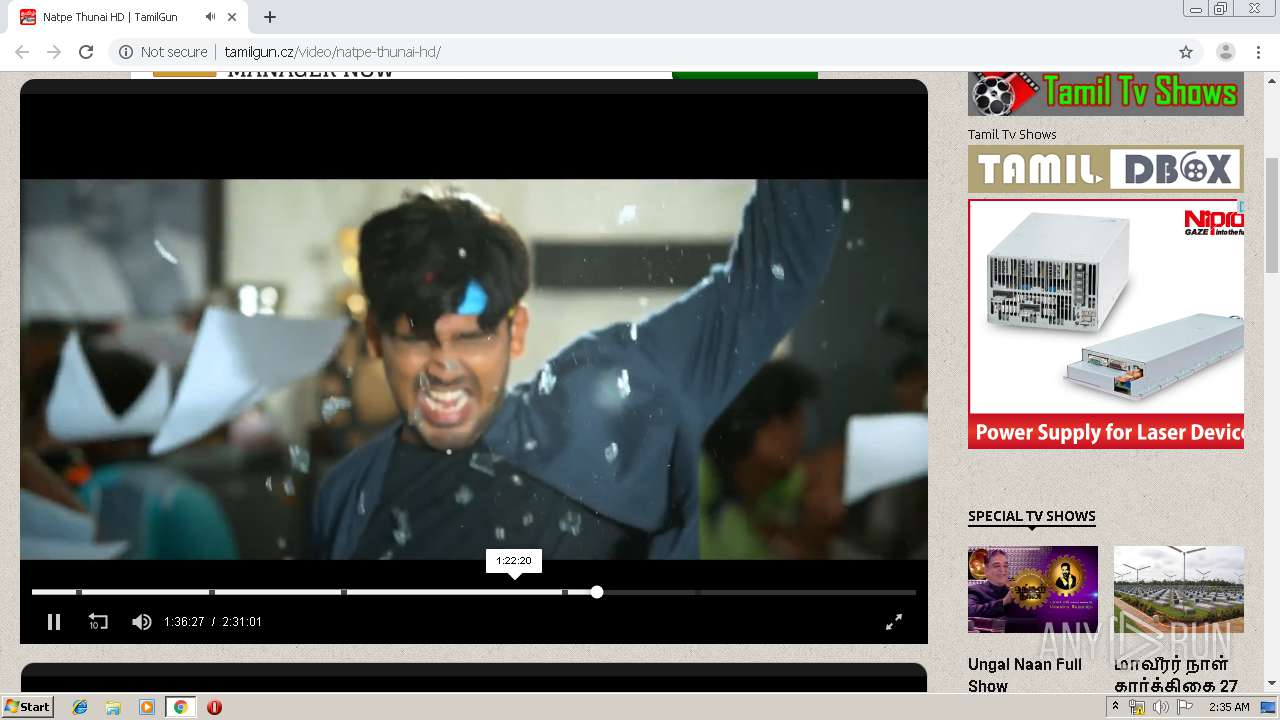
Task: Open Windows Media Player taskbar icon
Action: click(147, 707)
